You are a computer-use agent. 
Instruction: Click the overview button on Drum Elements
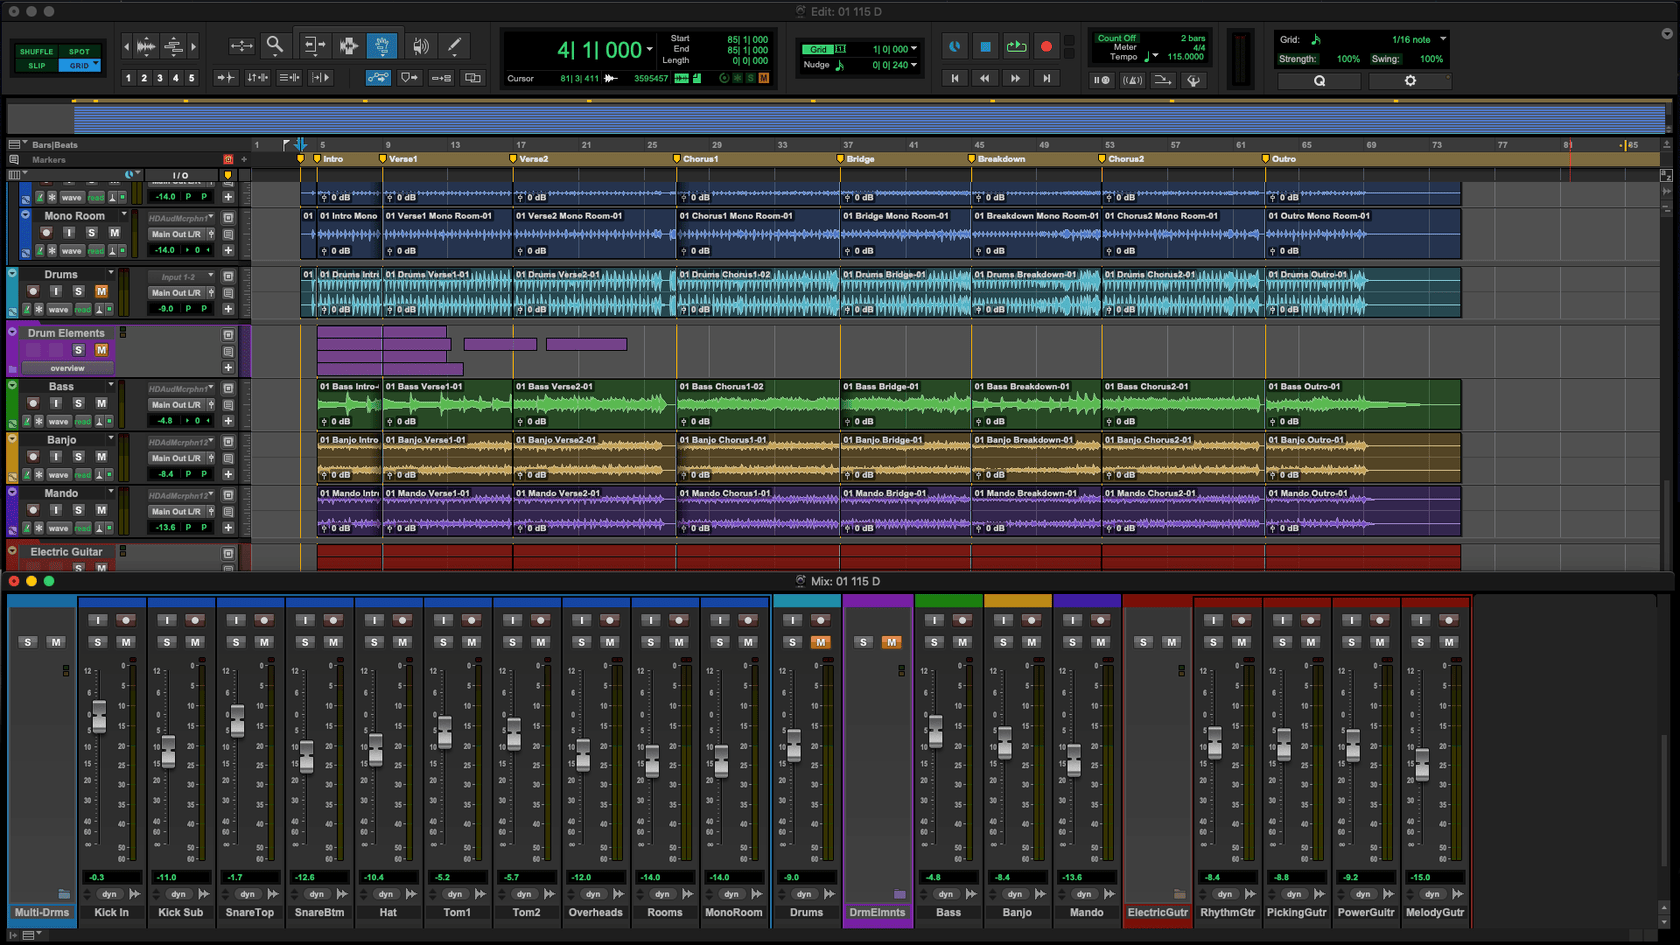point(67,368)
